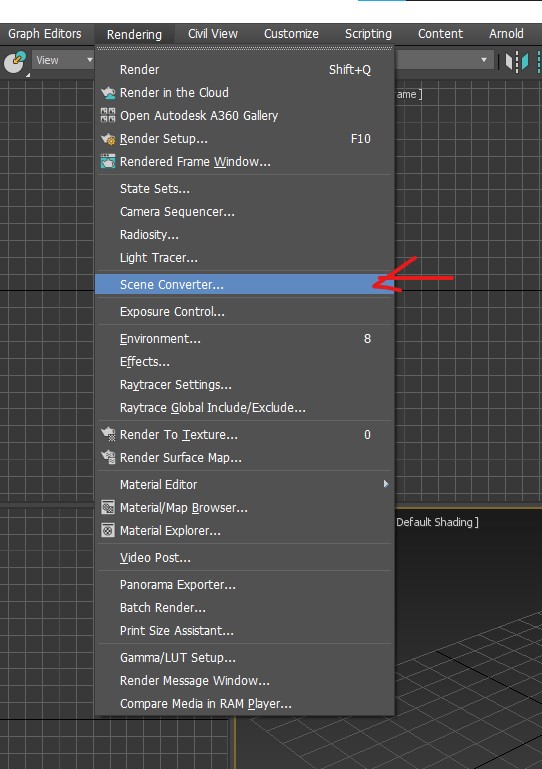This screenshot has width=542, height=769.
Task: Open the Arnold menu
Action: (x=506, y=34)
